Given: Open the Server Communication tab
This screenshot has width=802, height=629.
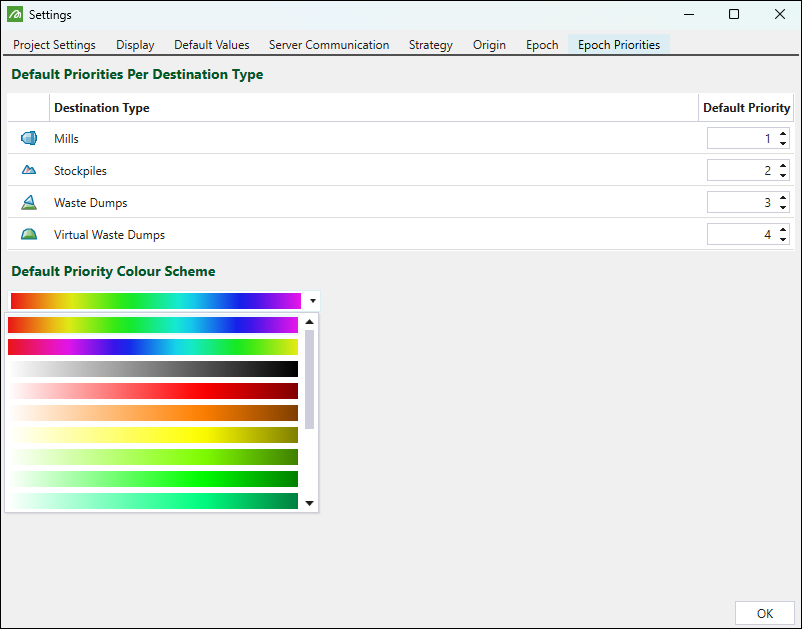Looking at the screenshot, I should coord(329,45).
